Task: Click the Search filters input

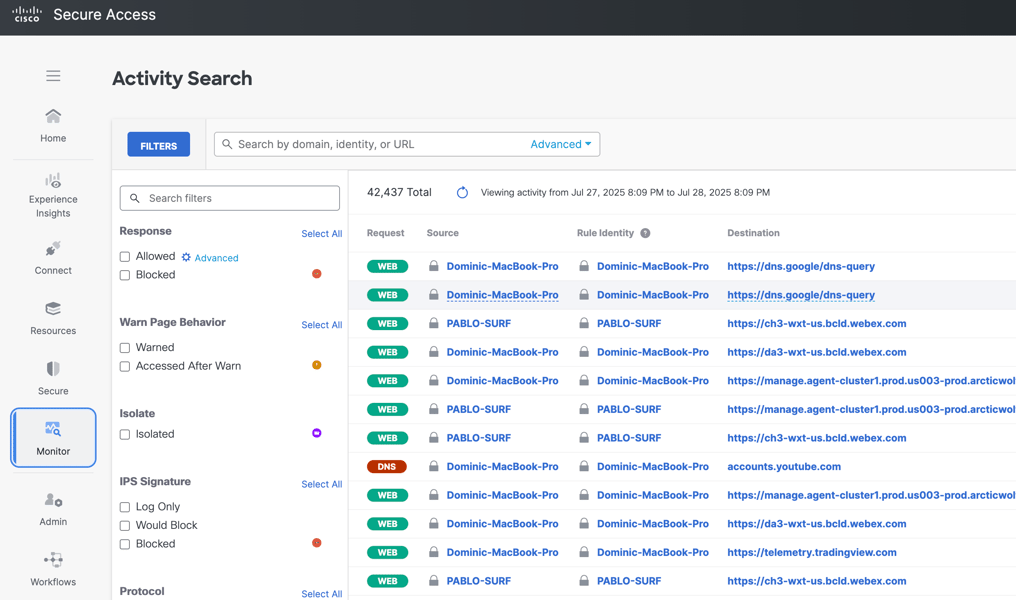Action: [229, 198]
